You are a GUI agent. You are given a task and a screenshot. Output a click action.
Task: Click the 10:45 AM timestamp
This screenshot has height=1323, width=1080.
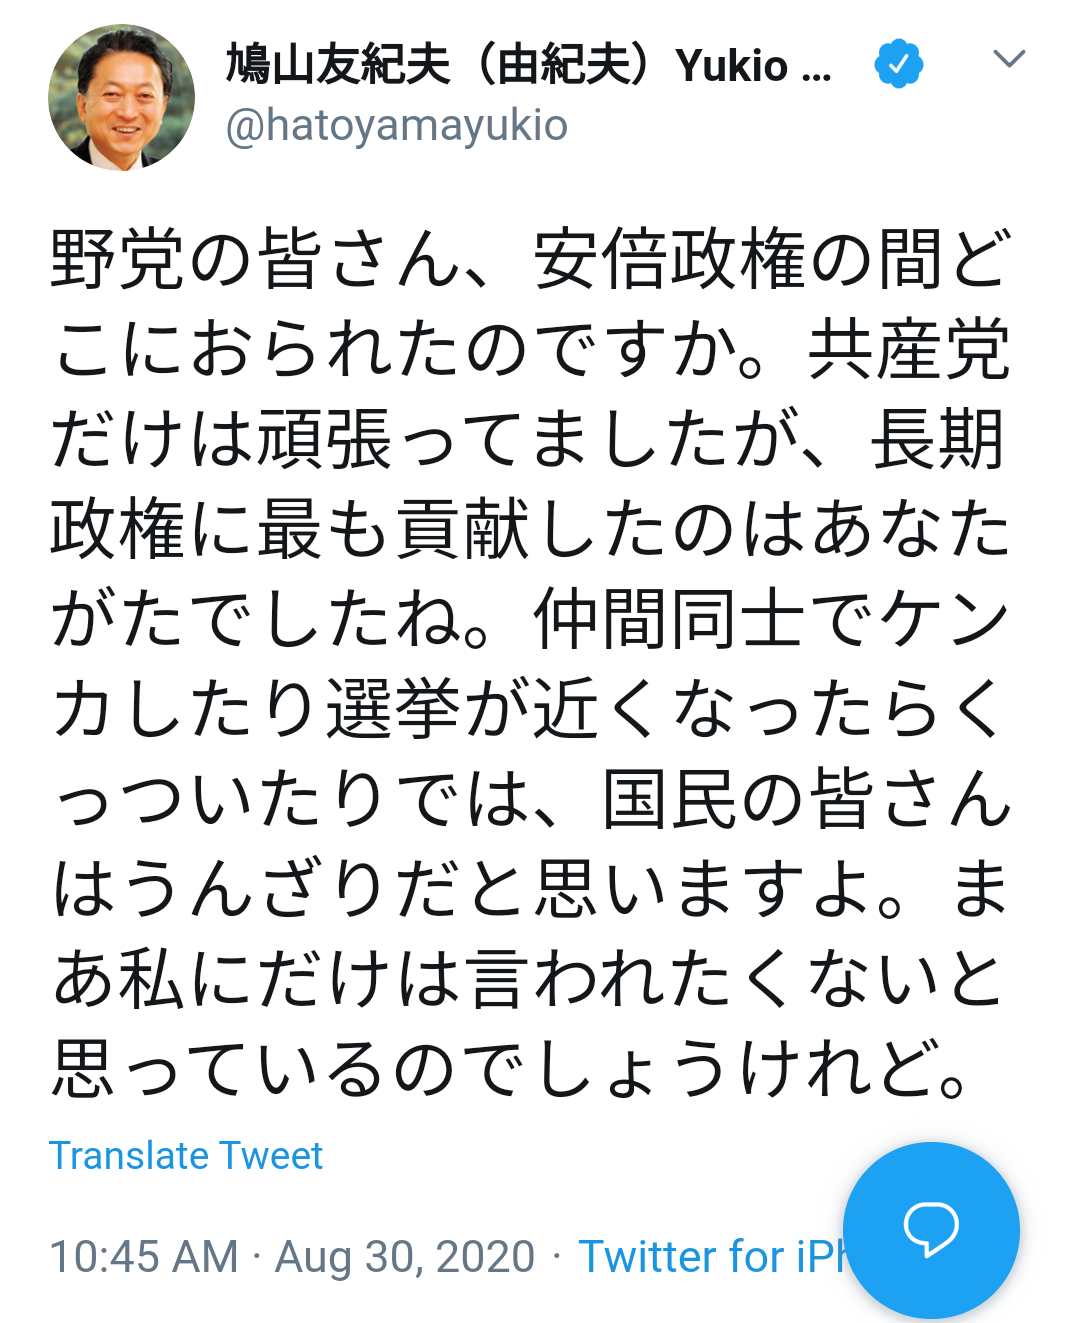[x=144, y=1257]
